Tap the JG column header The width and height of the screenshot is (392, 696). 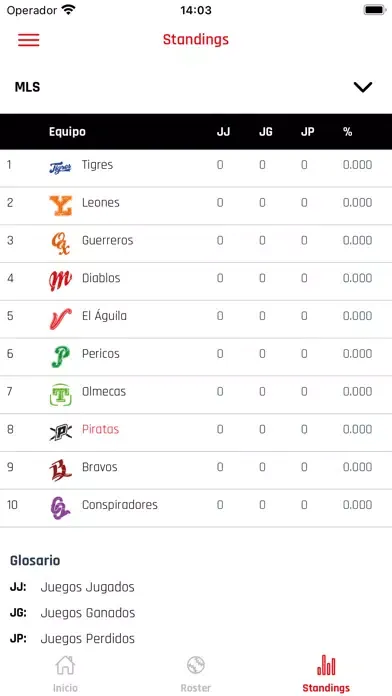[x=265, y=132]
